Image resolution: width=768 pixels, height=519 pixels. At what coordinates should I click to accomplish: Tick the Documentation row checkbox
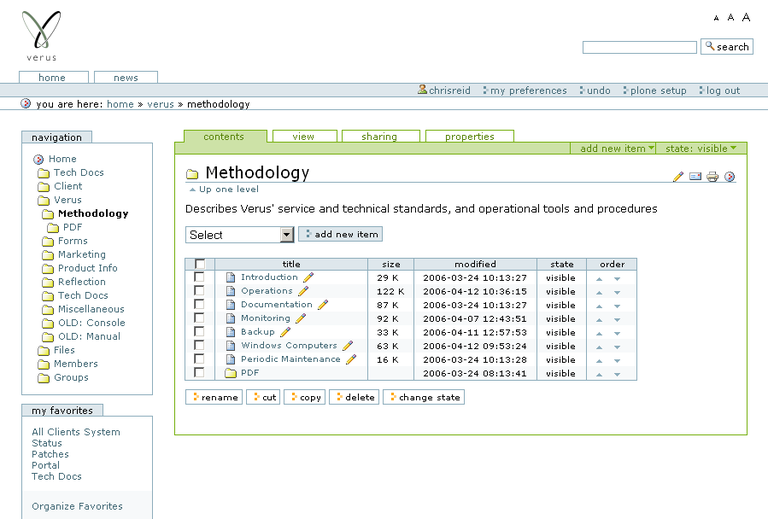point(199,305)
